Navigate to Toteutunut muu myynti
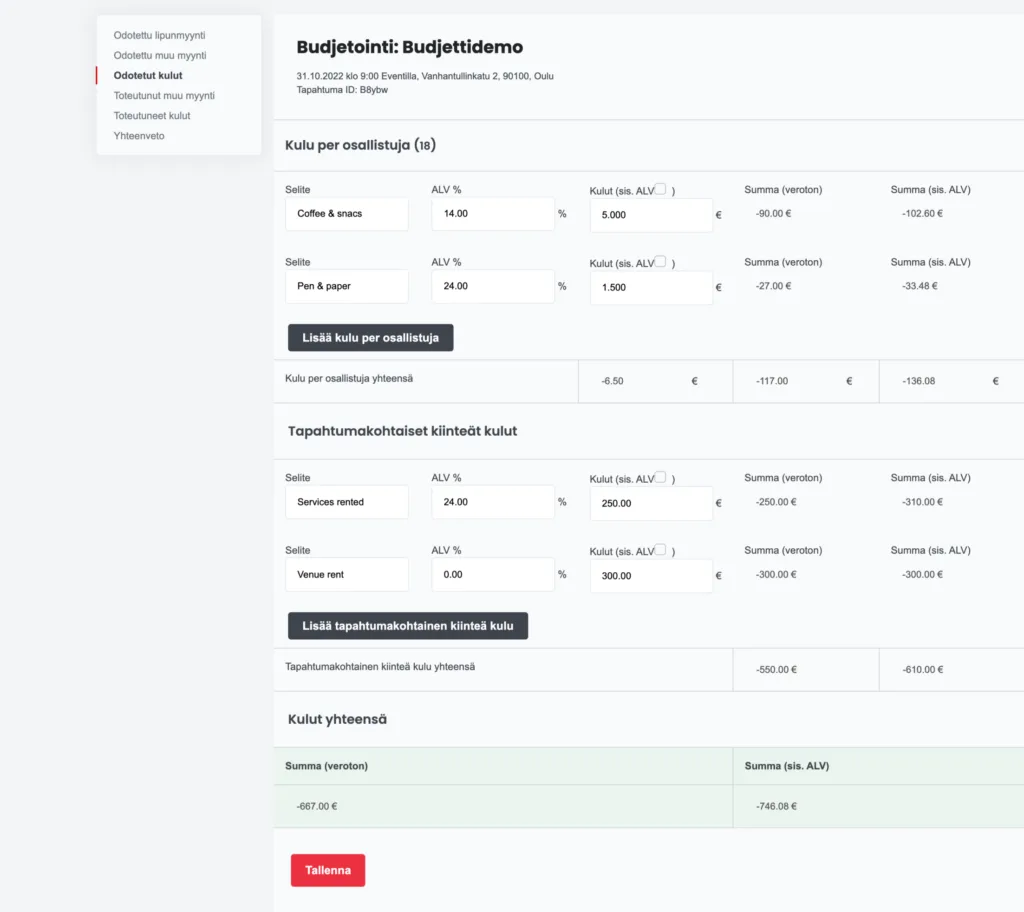This screenshot has width=1024, height=912. click(x=164, y=95)
